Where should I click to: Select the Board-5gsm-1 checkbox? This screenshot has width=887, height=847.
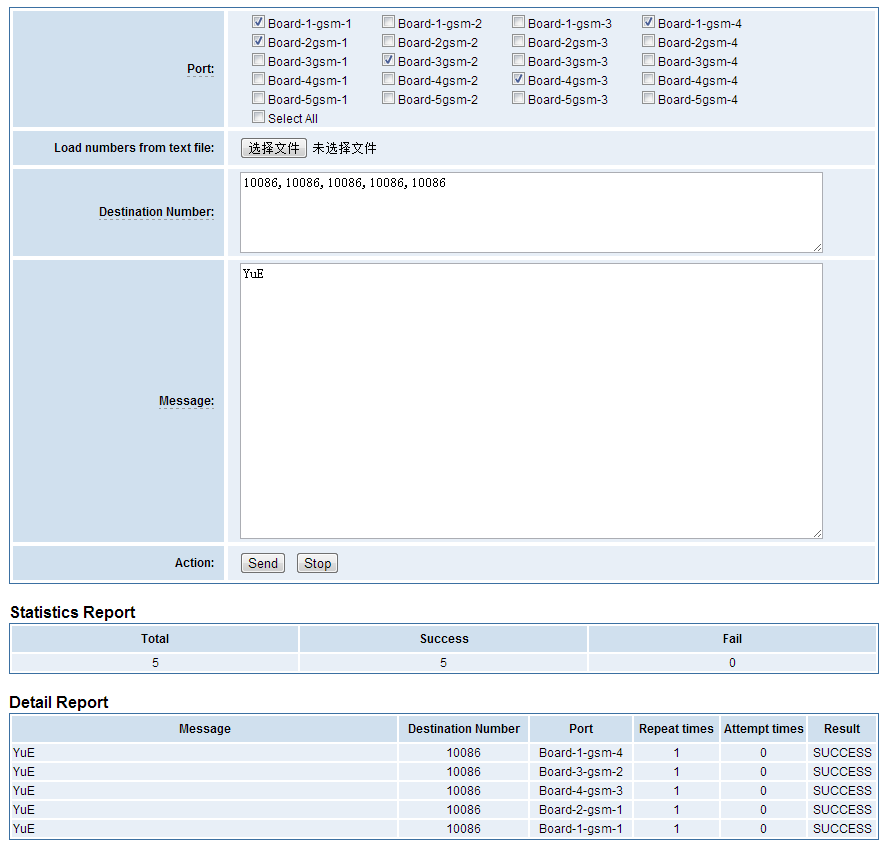click(259, 98)
